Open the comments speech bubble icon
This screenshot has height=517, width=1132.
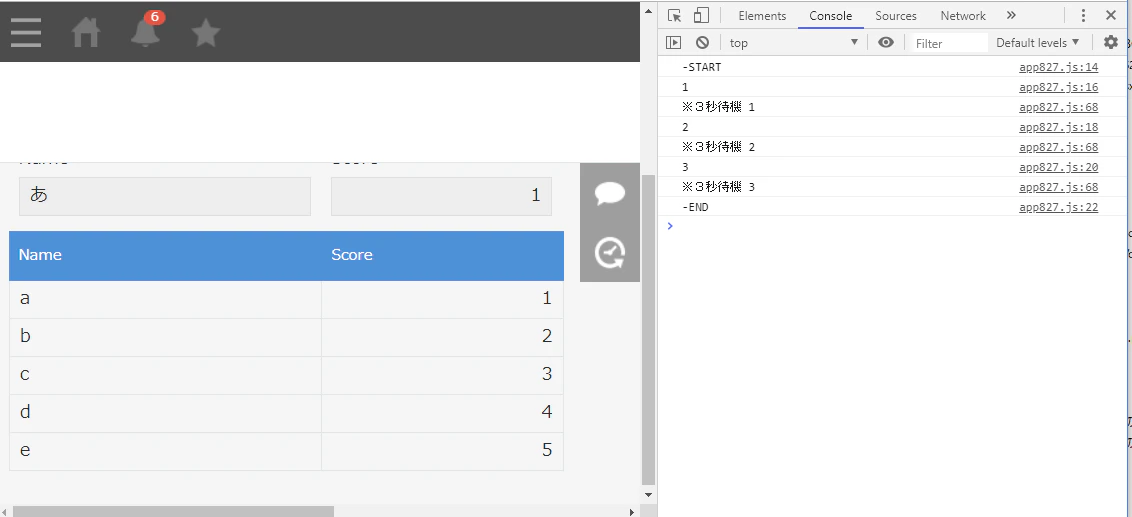610,194
